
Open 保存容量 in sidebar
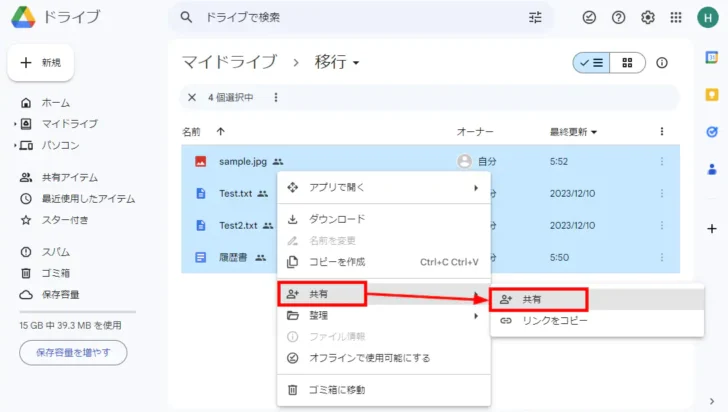pyautogui.click(x=60, y=295)
